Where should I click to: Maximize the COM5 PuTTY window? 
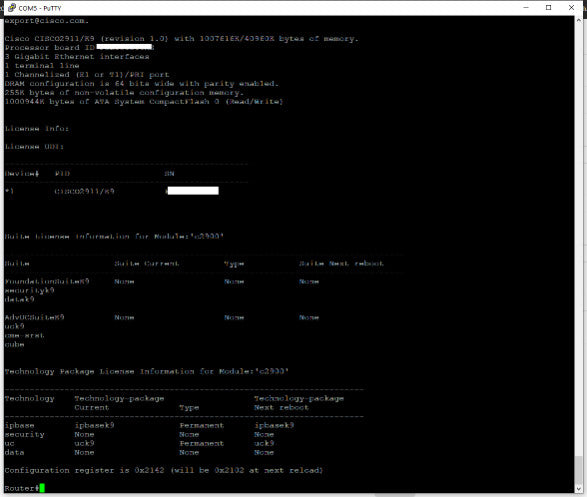548,7
